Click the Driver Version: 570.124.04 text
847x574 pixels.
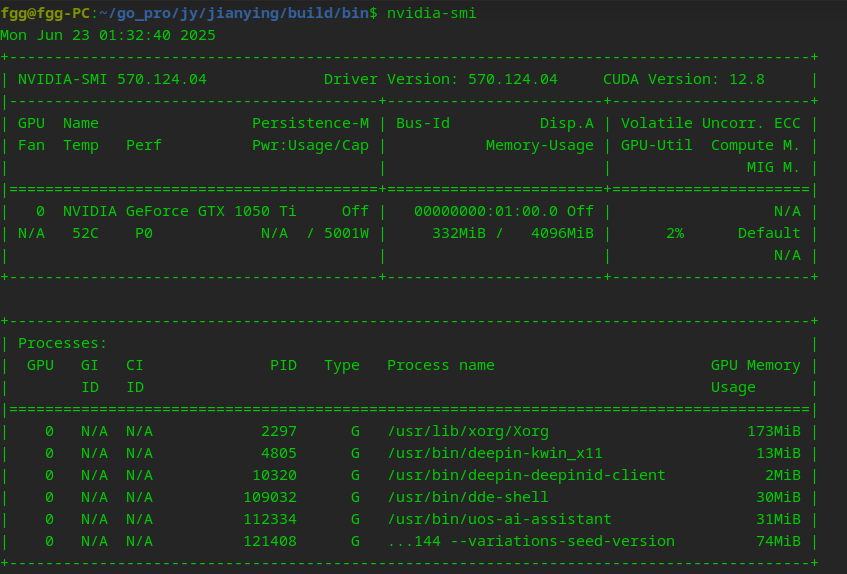pyautogui.click(x=441, y=79)
